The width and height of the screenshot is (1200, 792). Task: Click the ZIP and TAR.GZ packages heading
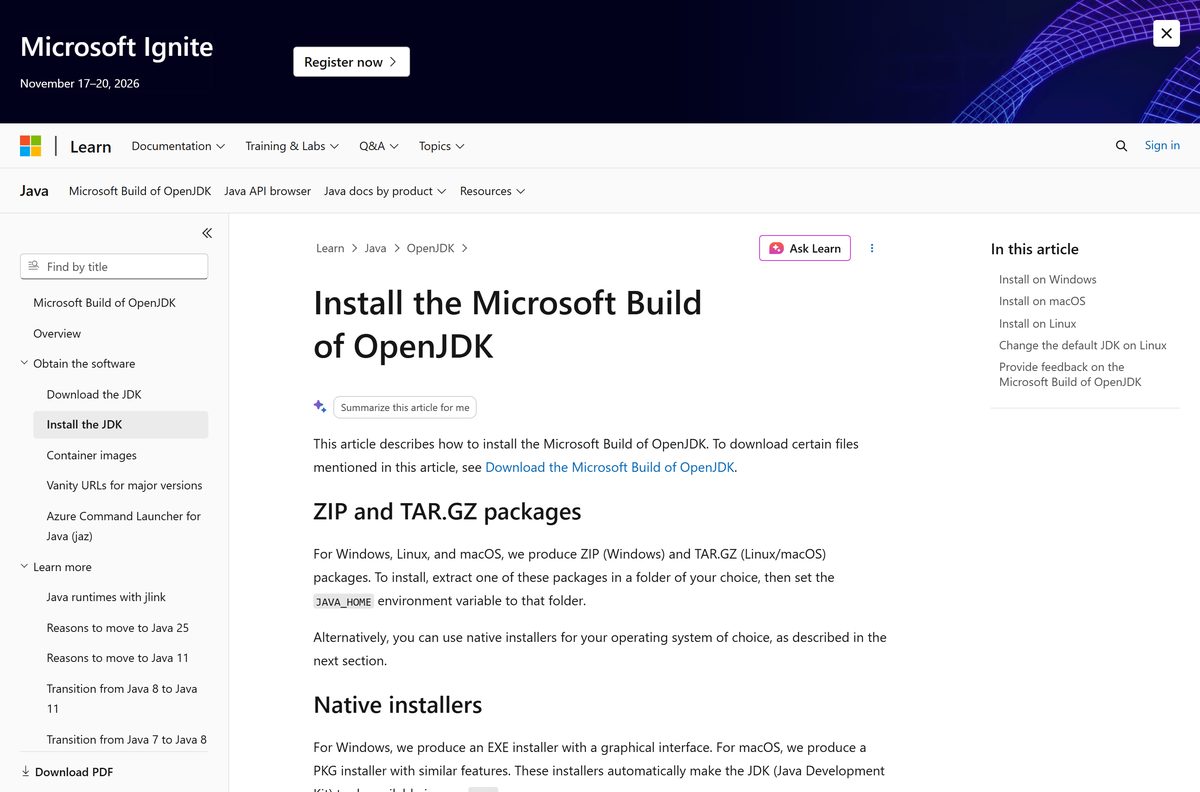[447, 512]
